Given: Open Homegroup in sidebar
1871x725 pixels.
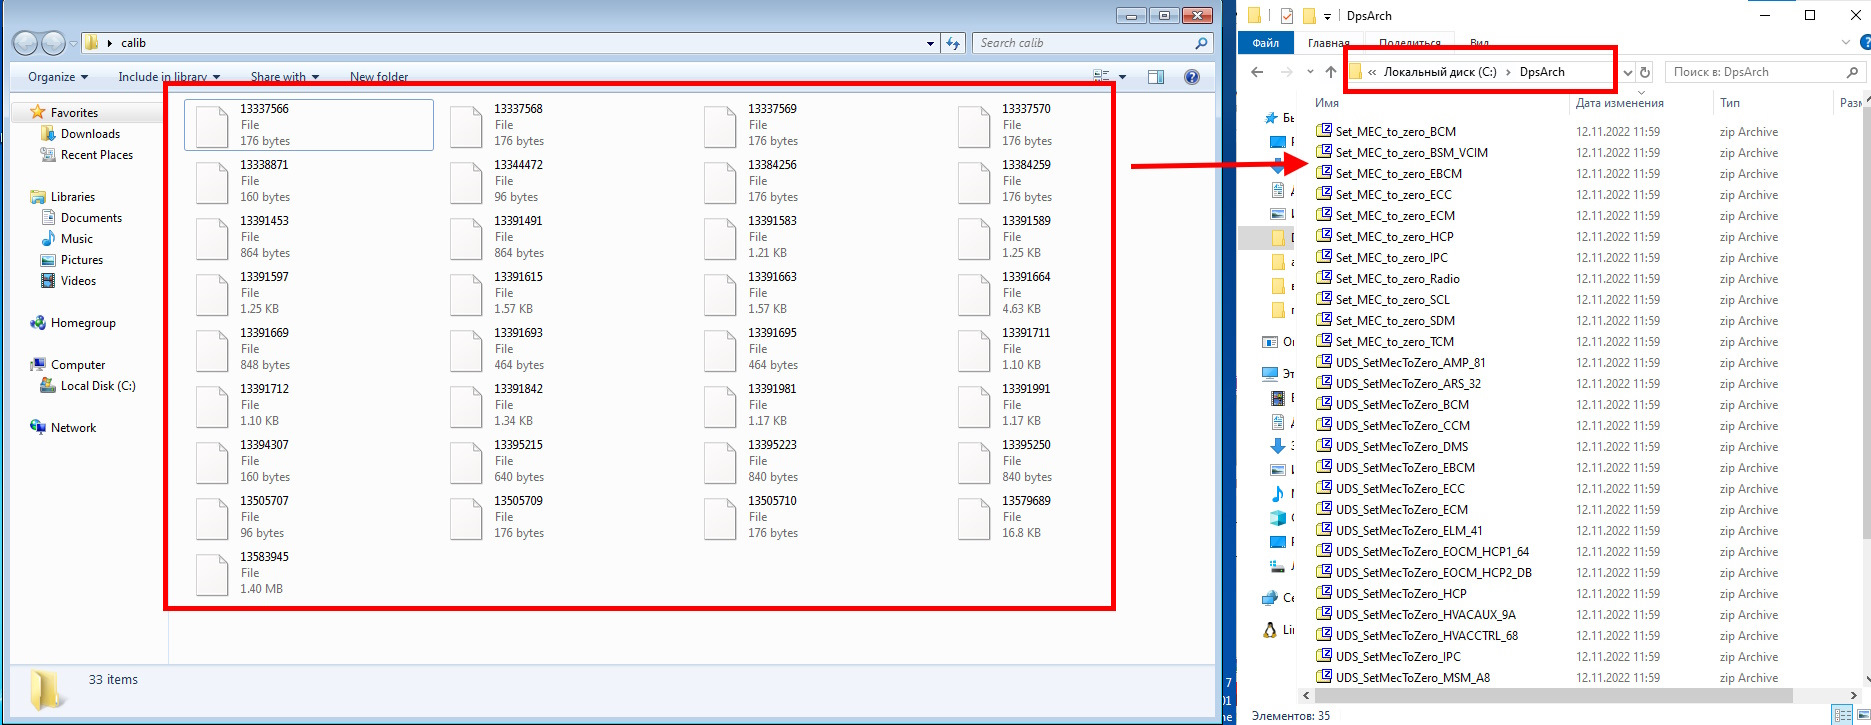Looking at the screenshot, I should coord(83,323).
